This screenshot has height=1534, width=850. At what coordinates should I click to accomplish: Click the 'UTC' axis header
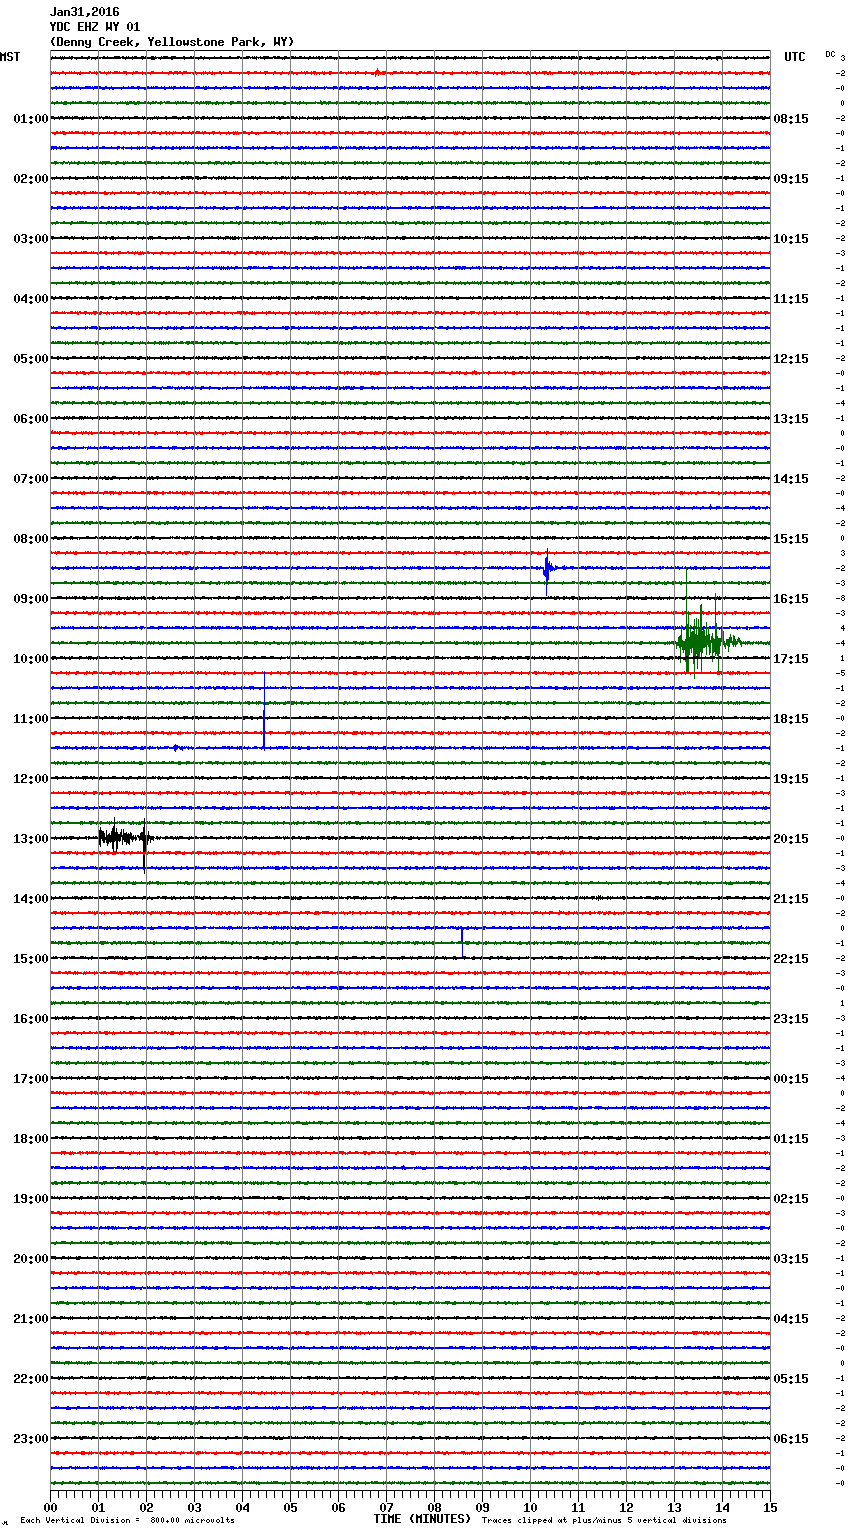794,57
